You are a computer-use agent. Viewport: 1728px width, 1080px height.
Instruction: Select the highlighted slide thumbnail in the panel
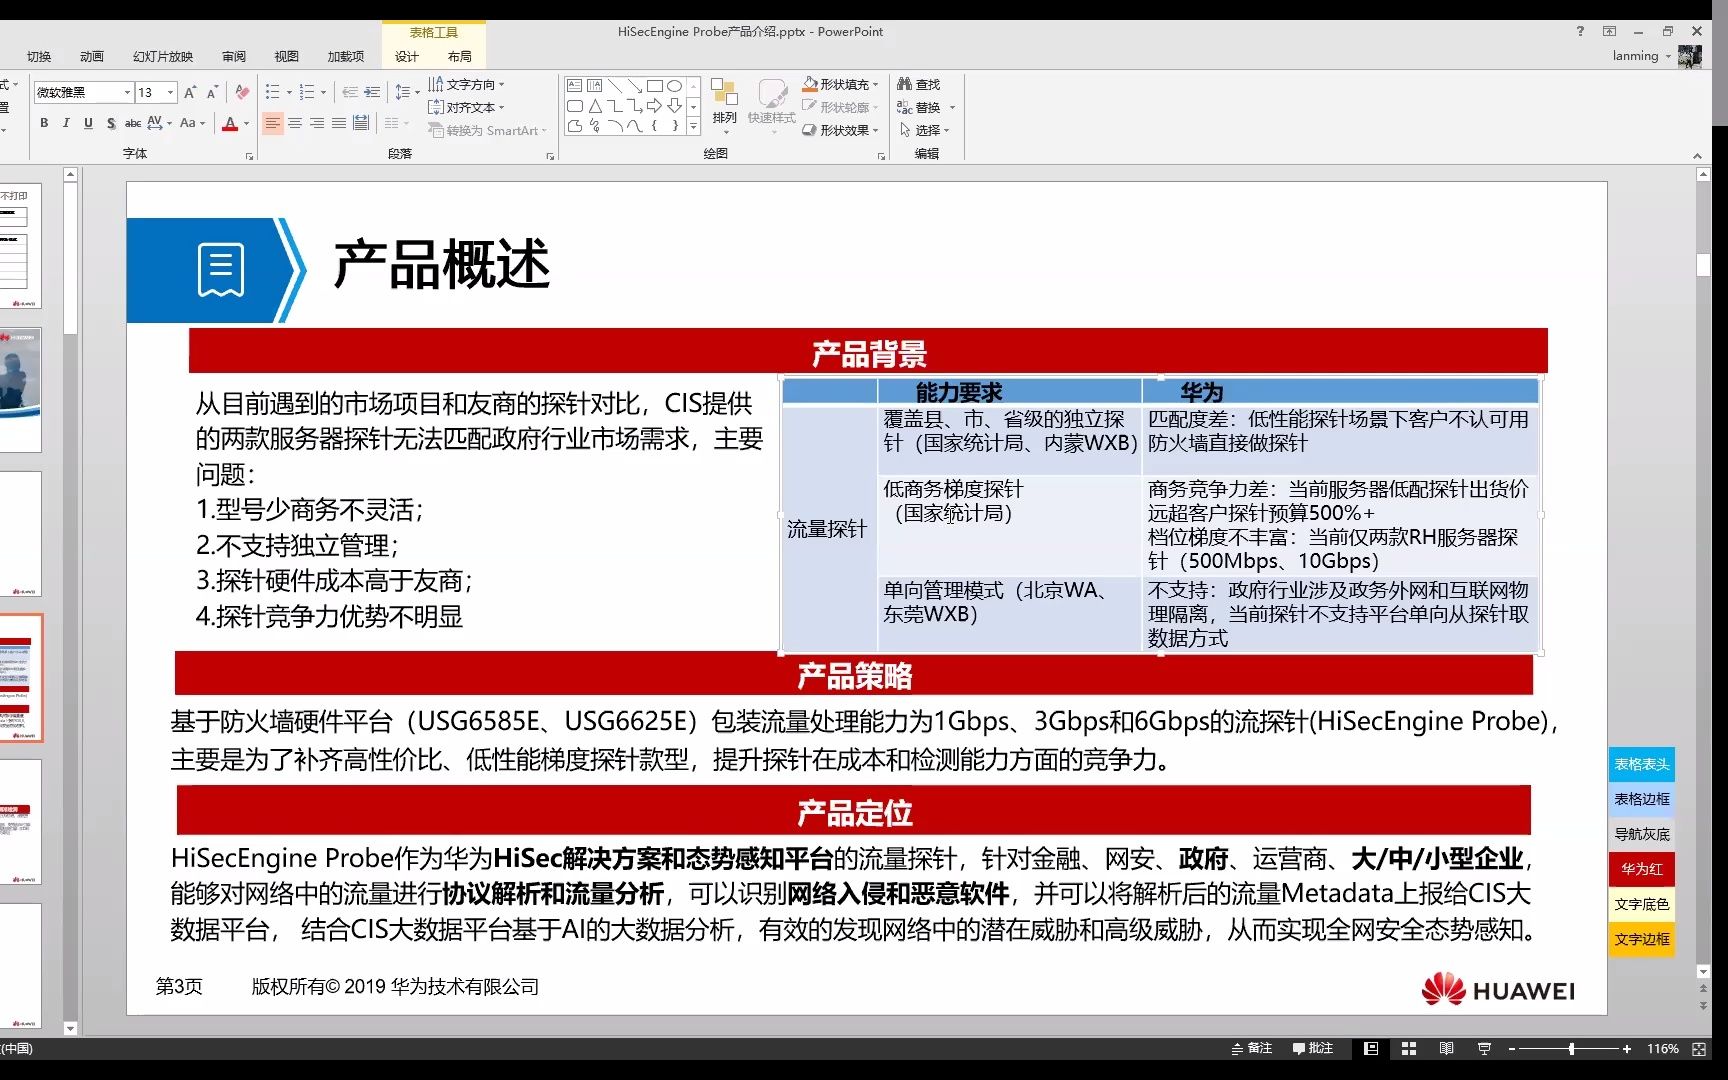[22, 678]
